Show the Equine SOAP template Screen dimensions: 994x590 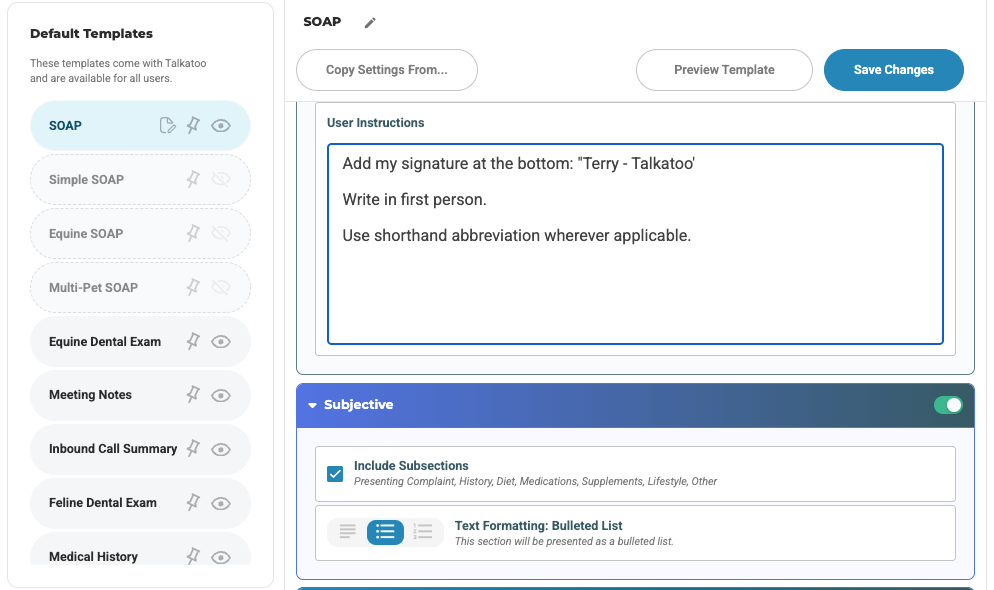point(221,233)
